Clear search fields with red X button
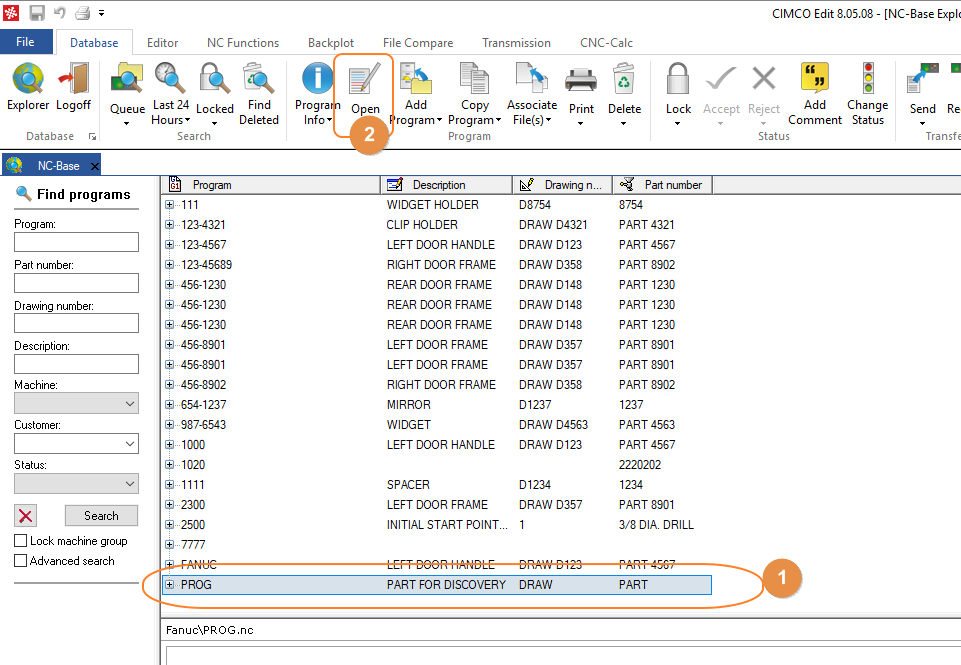This screenshot has height=665, width=961. coord(26,515)
